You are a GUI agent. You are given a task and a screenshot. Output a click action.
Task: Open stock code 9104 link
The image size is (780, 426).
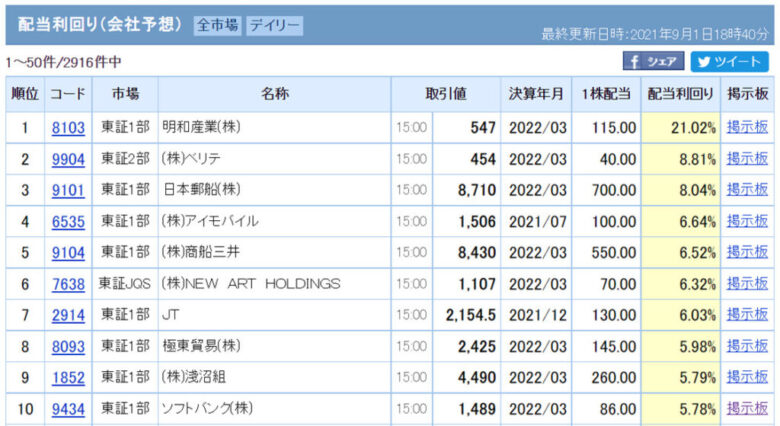(x=68, y=253)
